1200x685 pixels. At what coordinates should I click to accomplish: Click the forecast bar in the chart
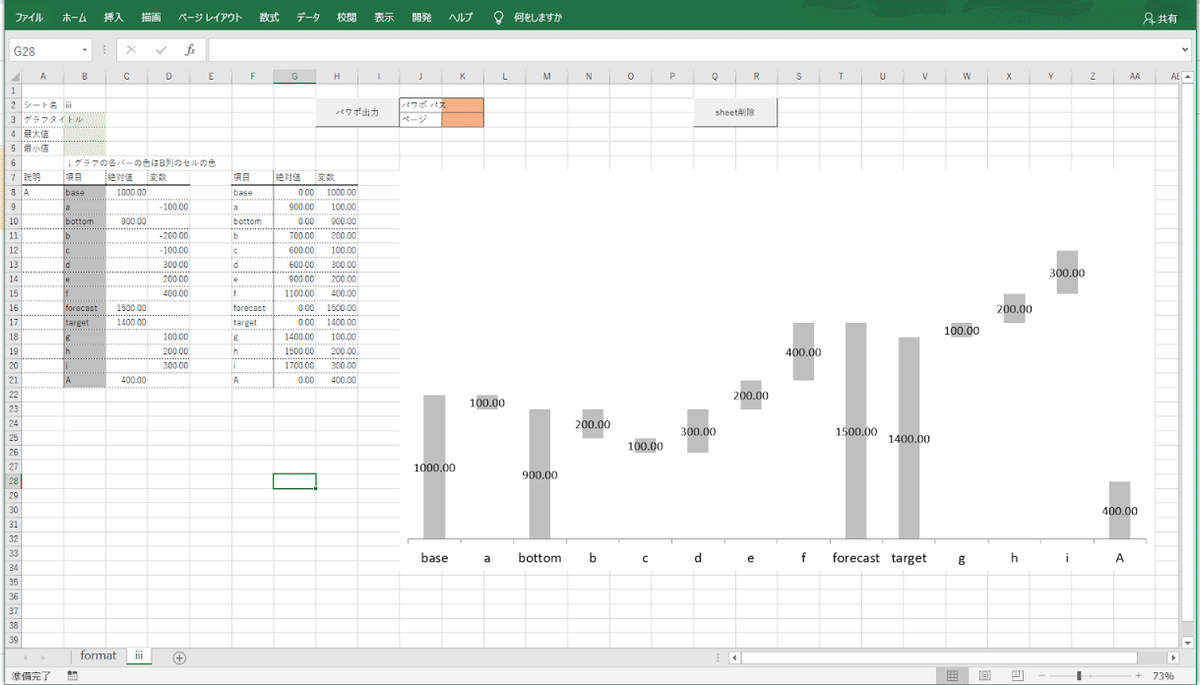click(856, 430)
